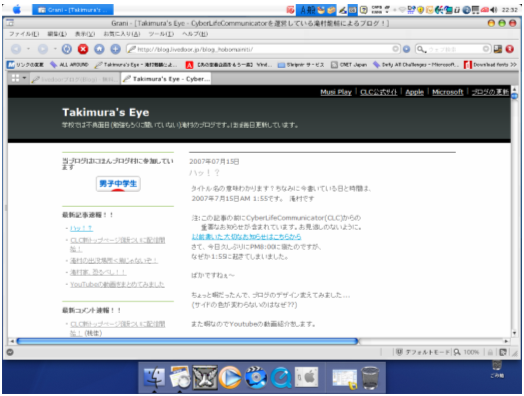Launch QuickTime player from the dock
Image resolution: width=524 pixels, height=396 pixels.
pos(281,378)
